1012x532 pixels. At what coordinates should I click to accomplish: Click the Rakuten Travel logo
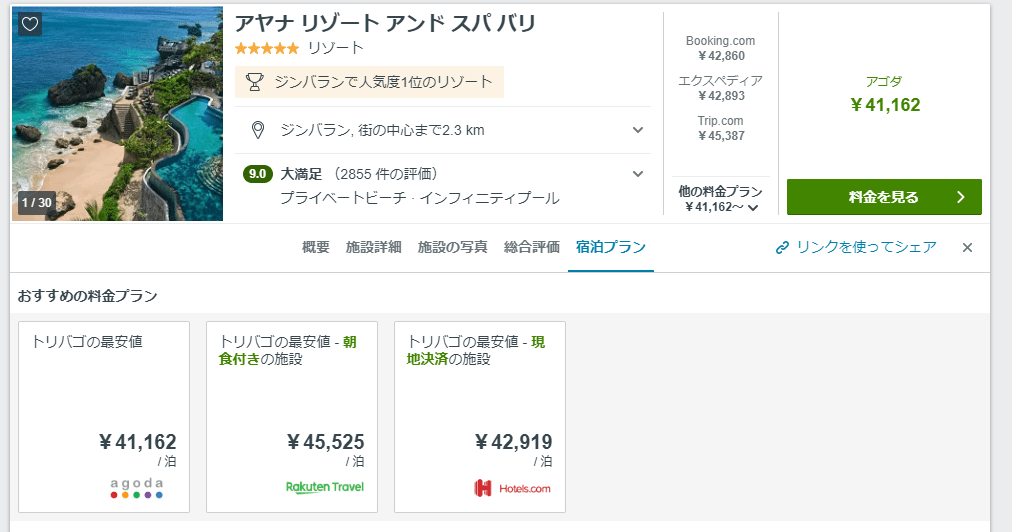click(325, 487)
